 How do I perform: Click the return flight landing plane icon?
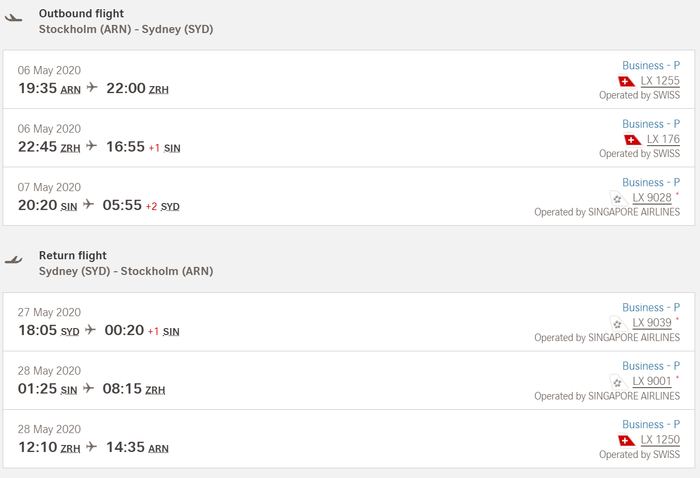(x=13, y=260)
